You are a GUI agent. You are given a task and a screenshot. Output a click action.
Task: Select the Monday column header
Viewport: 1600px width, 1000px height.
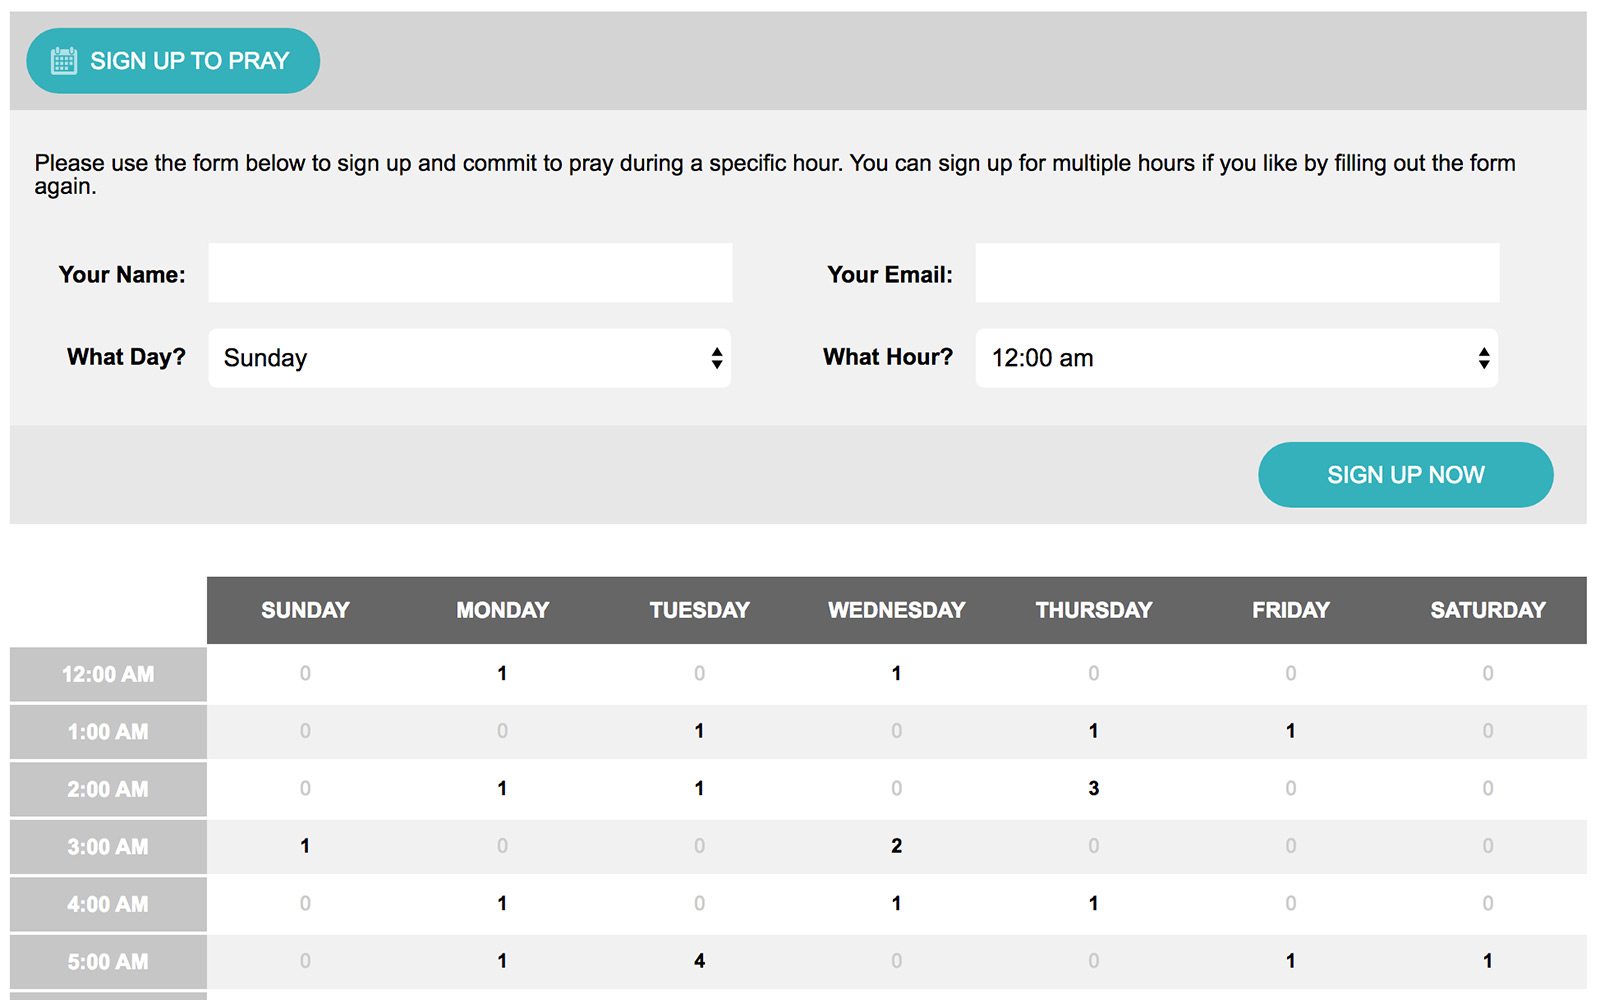[503, 610]
